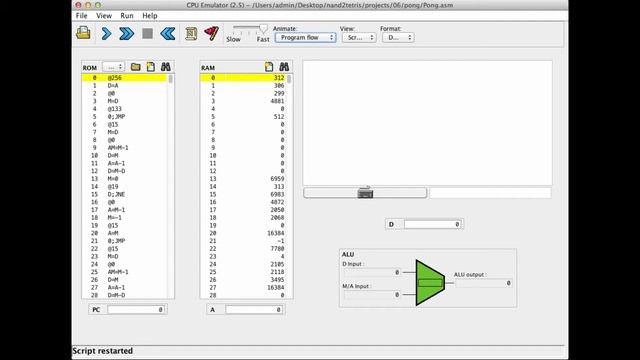640x360 pixels.
Task: Select RAM row 0 value 312
Action: click(243, 78)
